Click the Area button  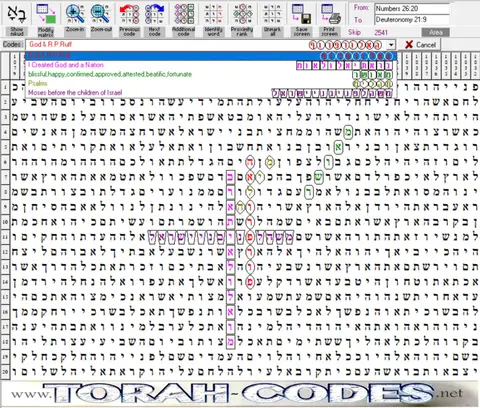click(435, 32)
